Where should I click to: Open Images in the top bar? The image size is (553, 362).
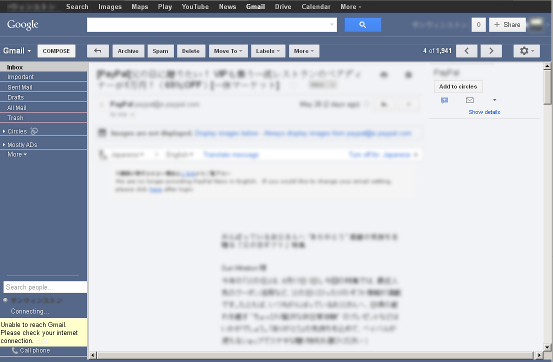pos(110,7)
